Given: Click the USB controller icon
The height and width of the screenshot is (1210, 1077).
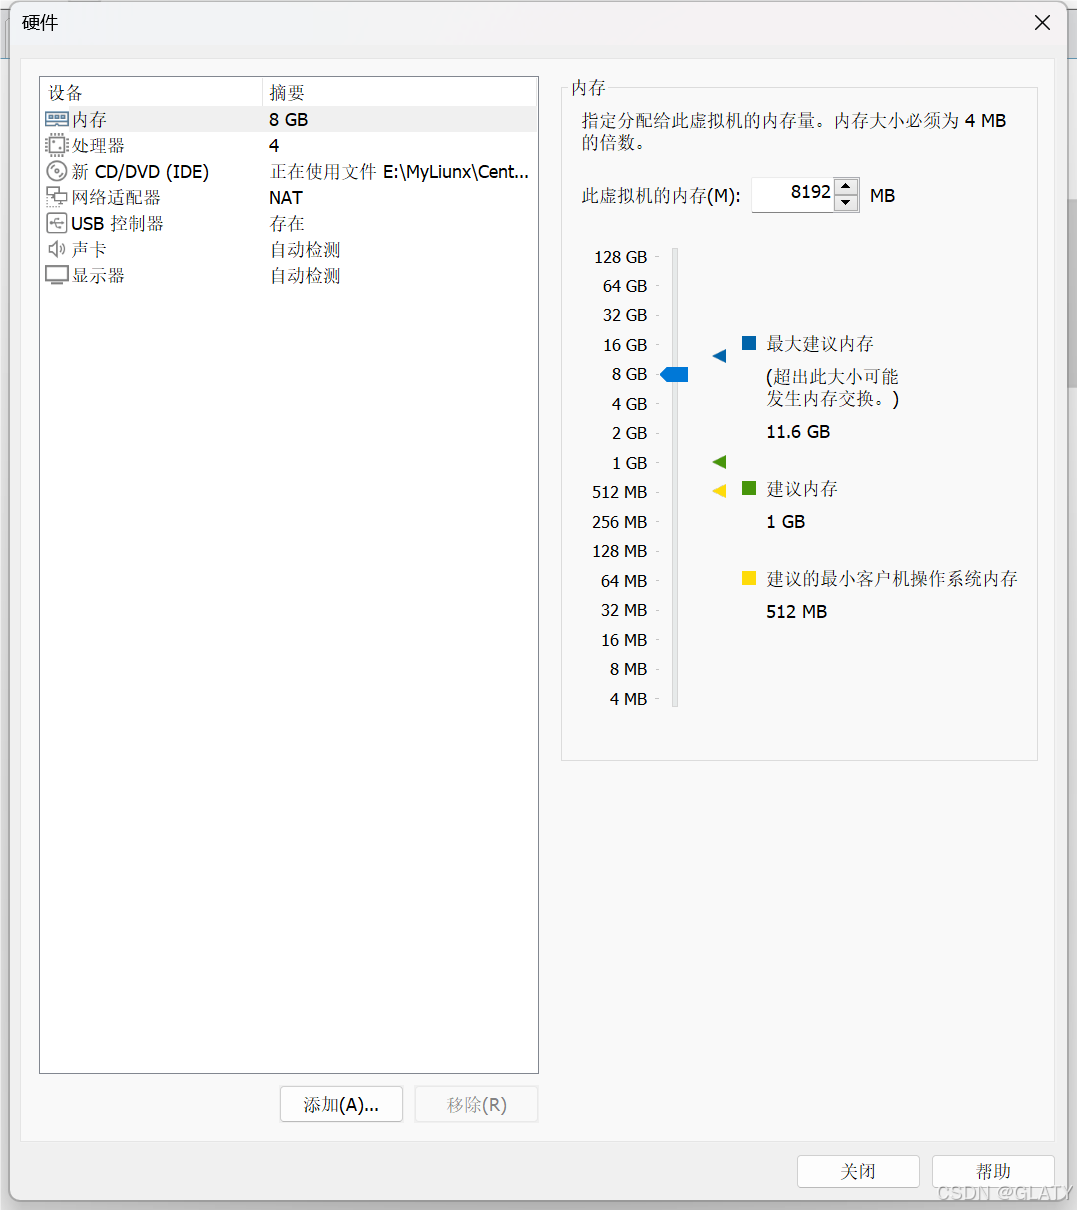Looking at the screenshot, I should [x=57, y=223].
